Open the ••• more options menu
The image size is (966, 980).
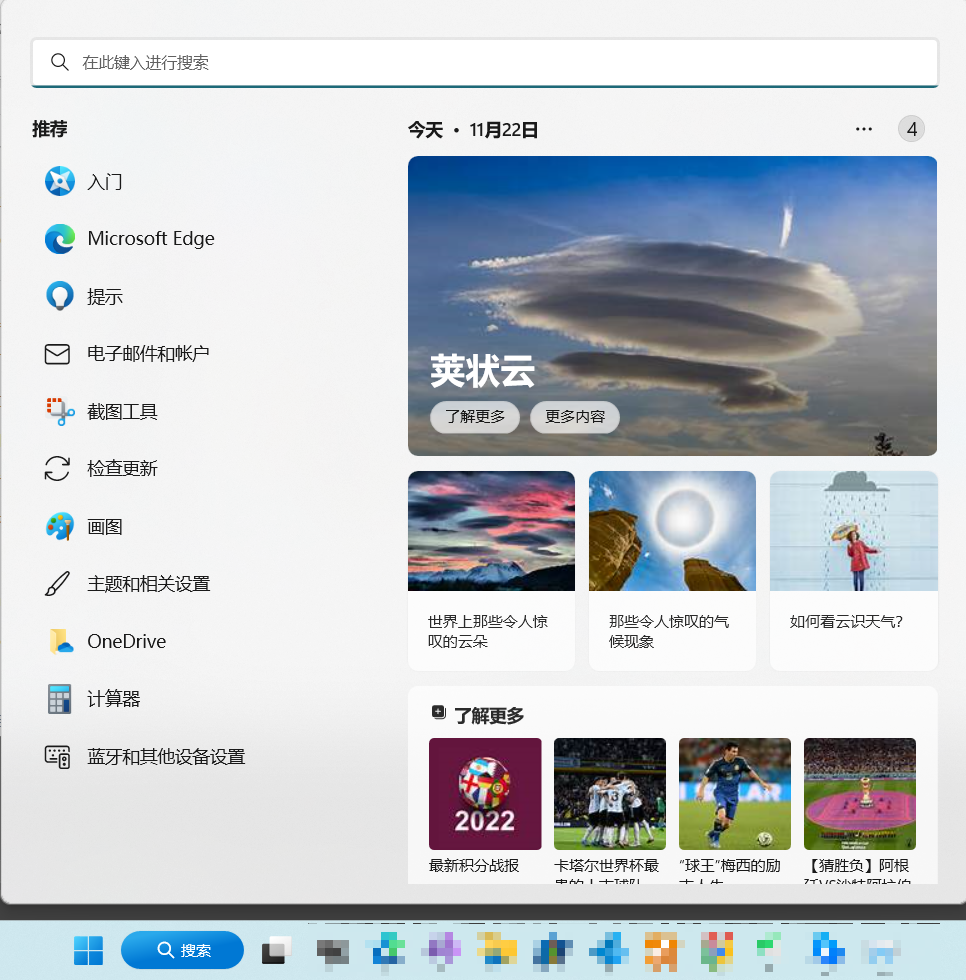tap(863, 128)
